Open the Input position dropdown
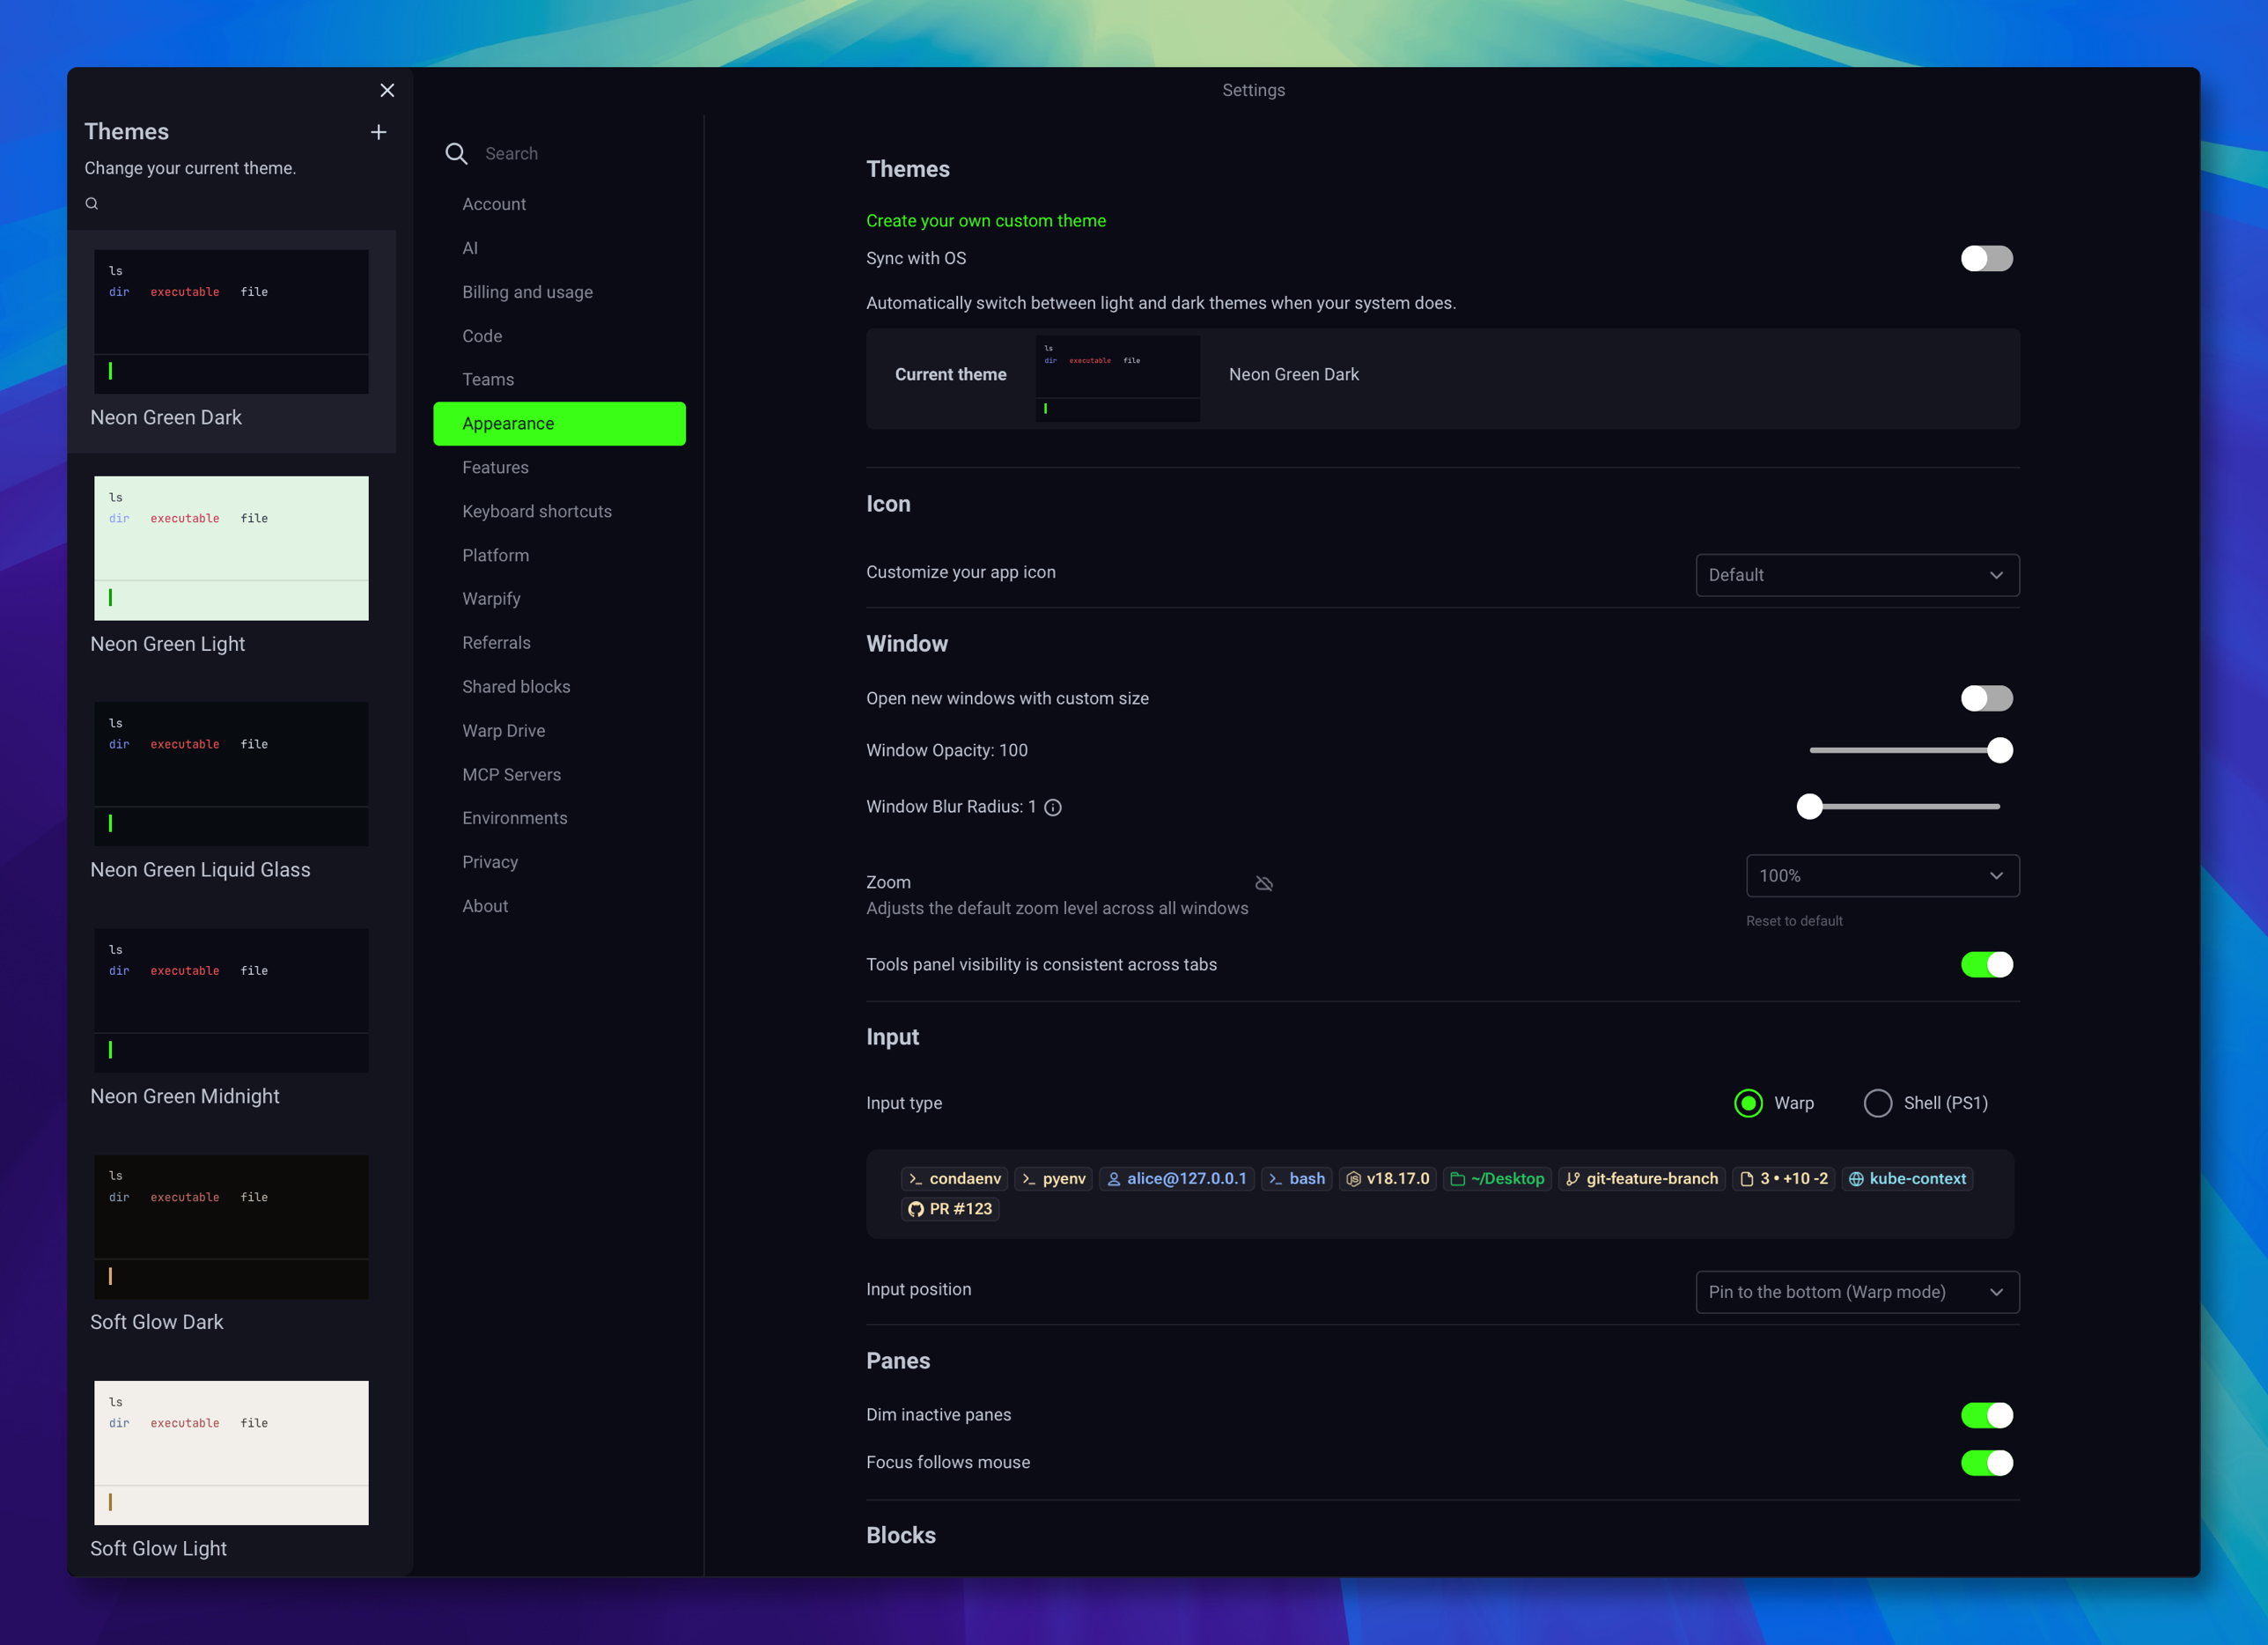The width and height of the screenshot is (2268, 1645). [x=1857, y=1292]
